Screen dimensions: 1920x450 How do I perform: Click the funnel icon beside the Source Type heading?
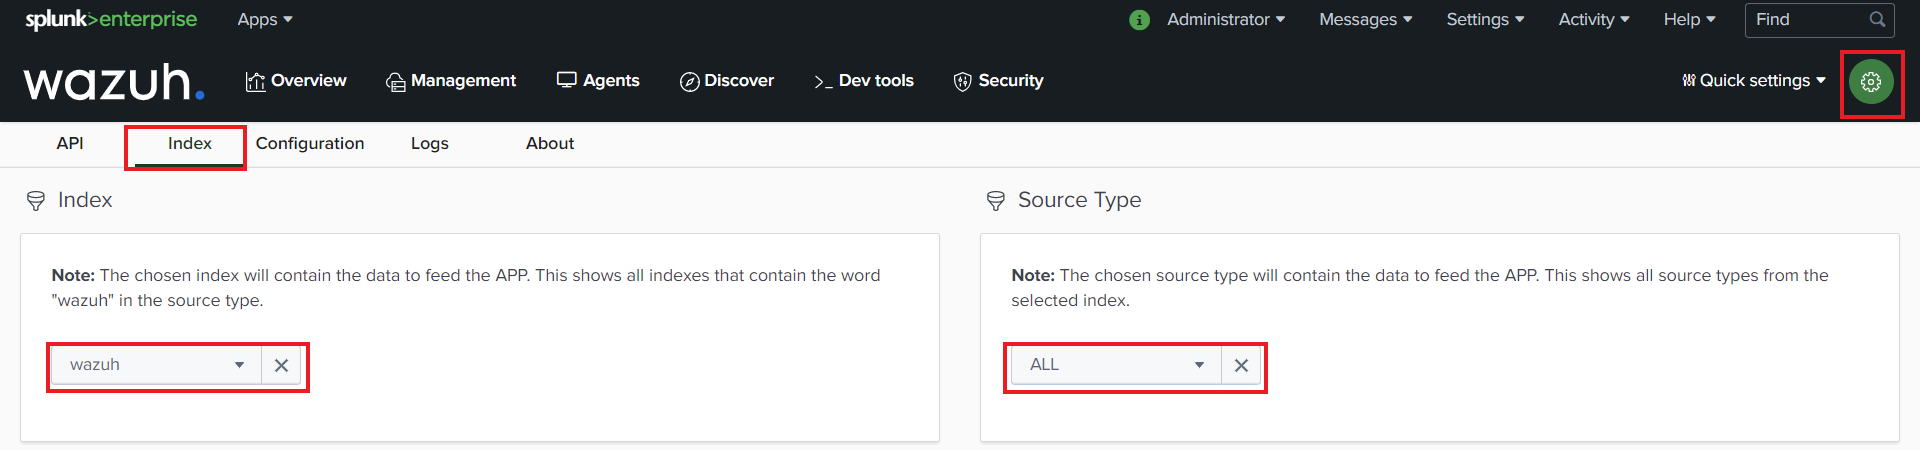[996, 201]
